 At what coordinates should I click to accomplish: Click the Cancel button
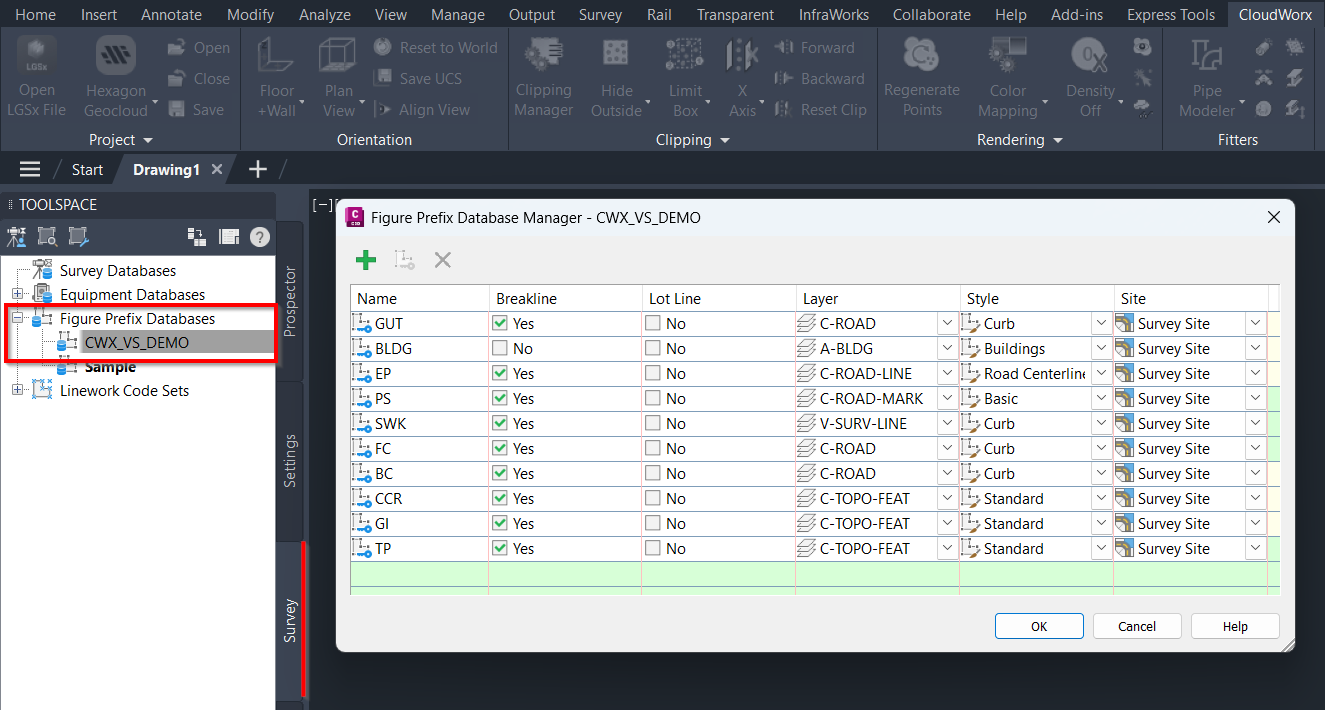pyautogui.click(x=1137, y=626)
